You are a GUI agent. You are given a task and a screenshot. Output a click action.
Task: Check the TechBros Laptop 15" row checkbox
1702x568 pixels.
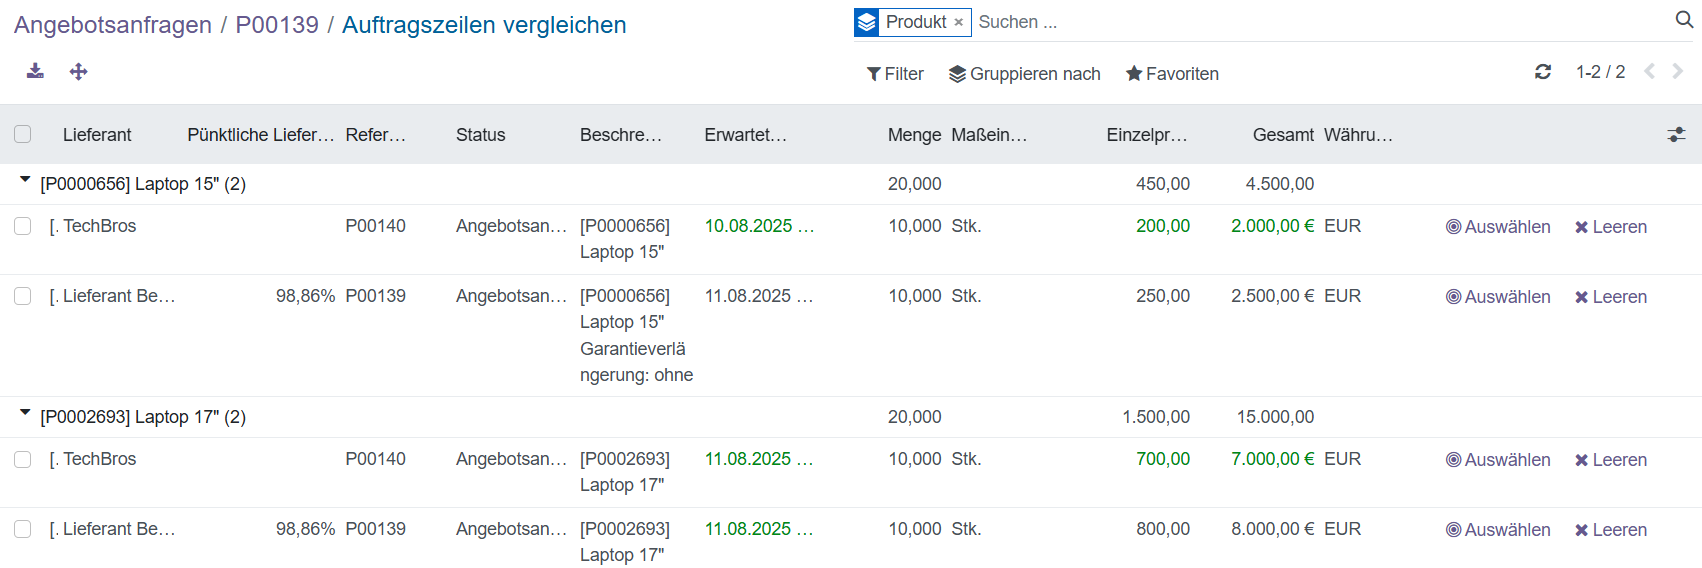tap(23, 226)
